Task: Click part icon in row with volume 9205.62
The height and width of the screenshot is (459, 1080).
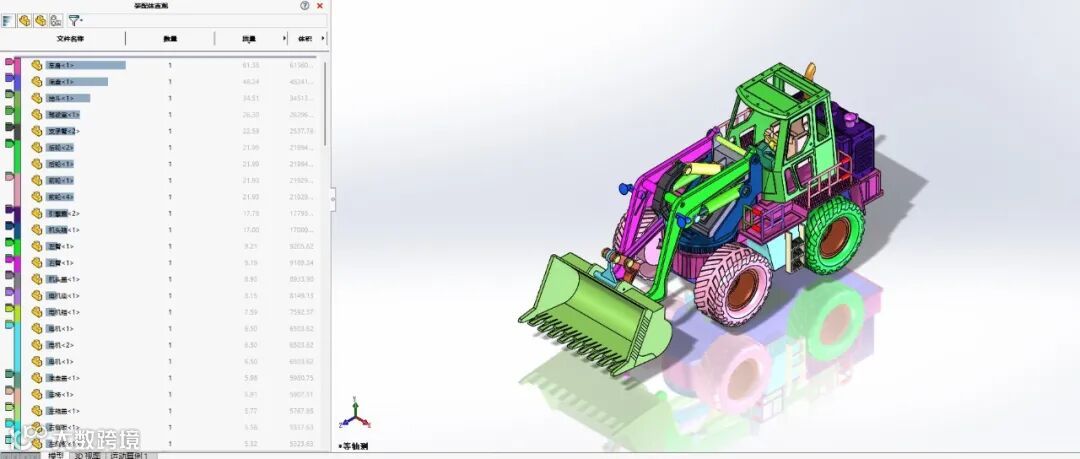Action: point(37,246)
